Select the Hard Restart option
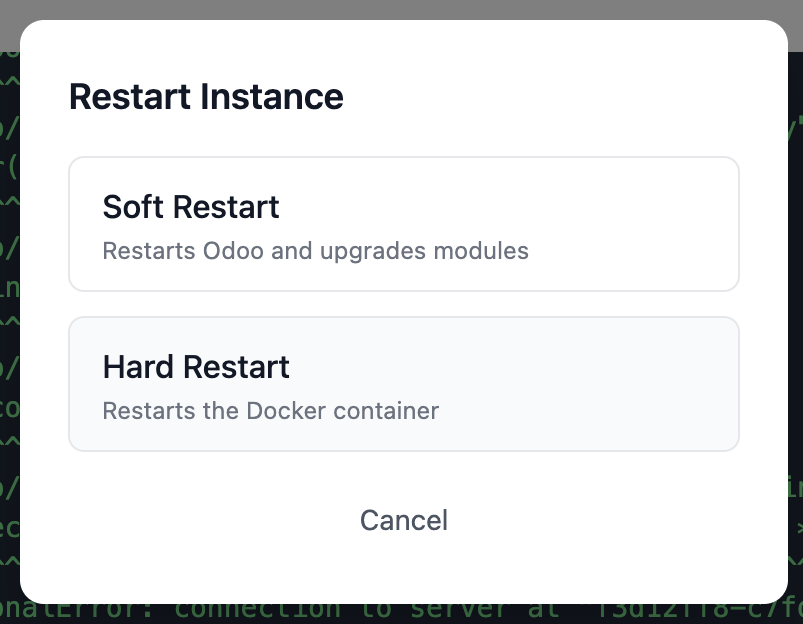Image resolution: width=803 pixels, height=624 pixels. click(x=403, y=384)
